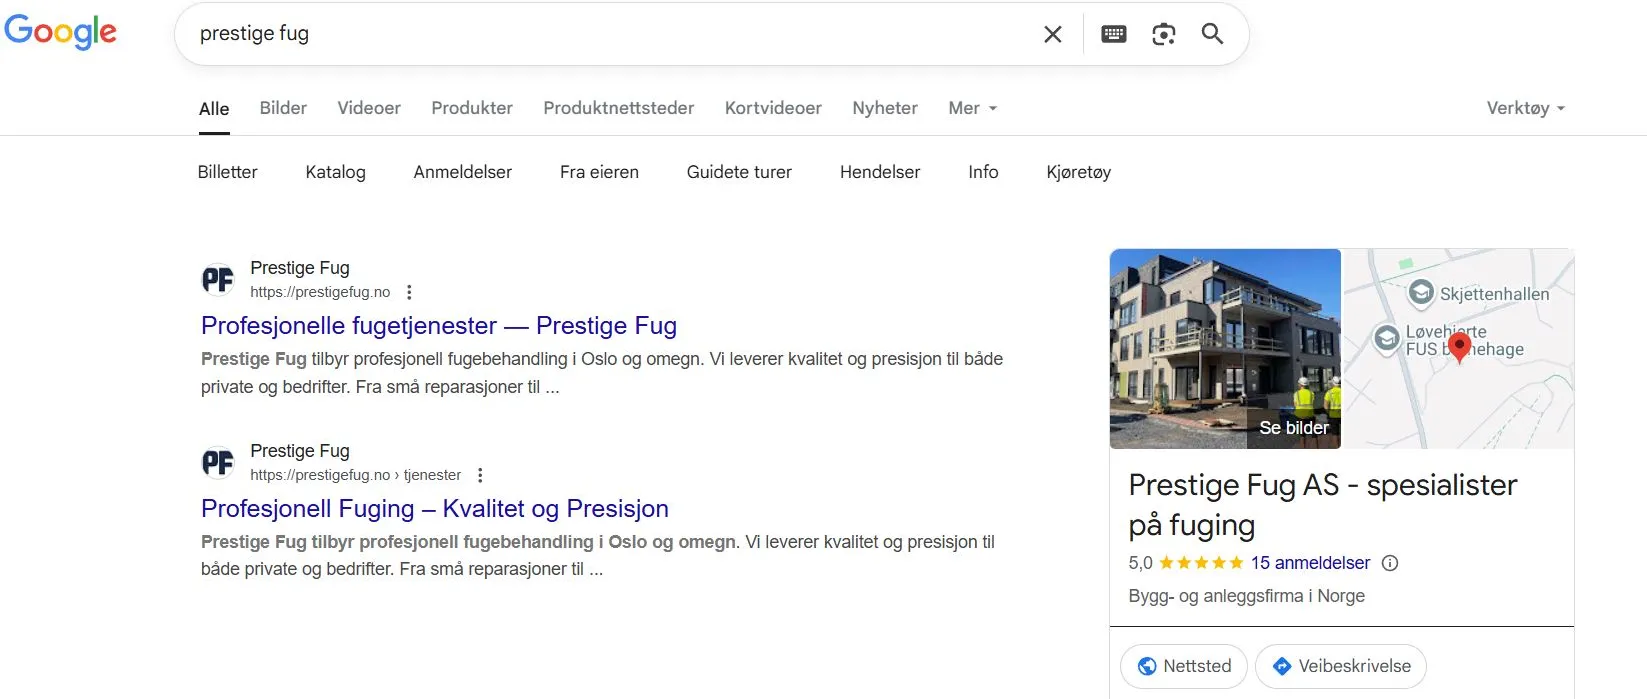Image resolution: width=1647 pixels, height=699 pixels.
Task: Open the 15 anmeldelser reviews link
Action: pyautogui.click(x=1310, y=563)
